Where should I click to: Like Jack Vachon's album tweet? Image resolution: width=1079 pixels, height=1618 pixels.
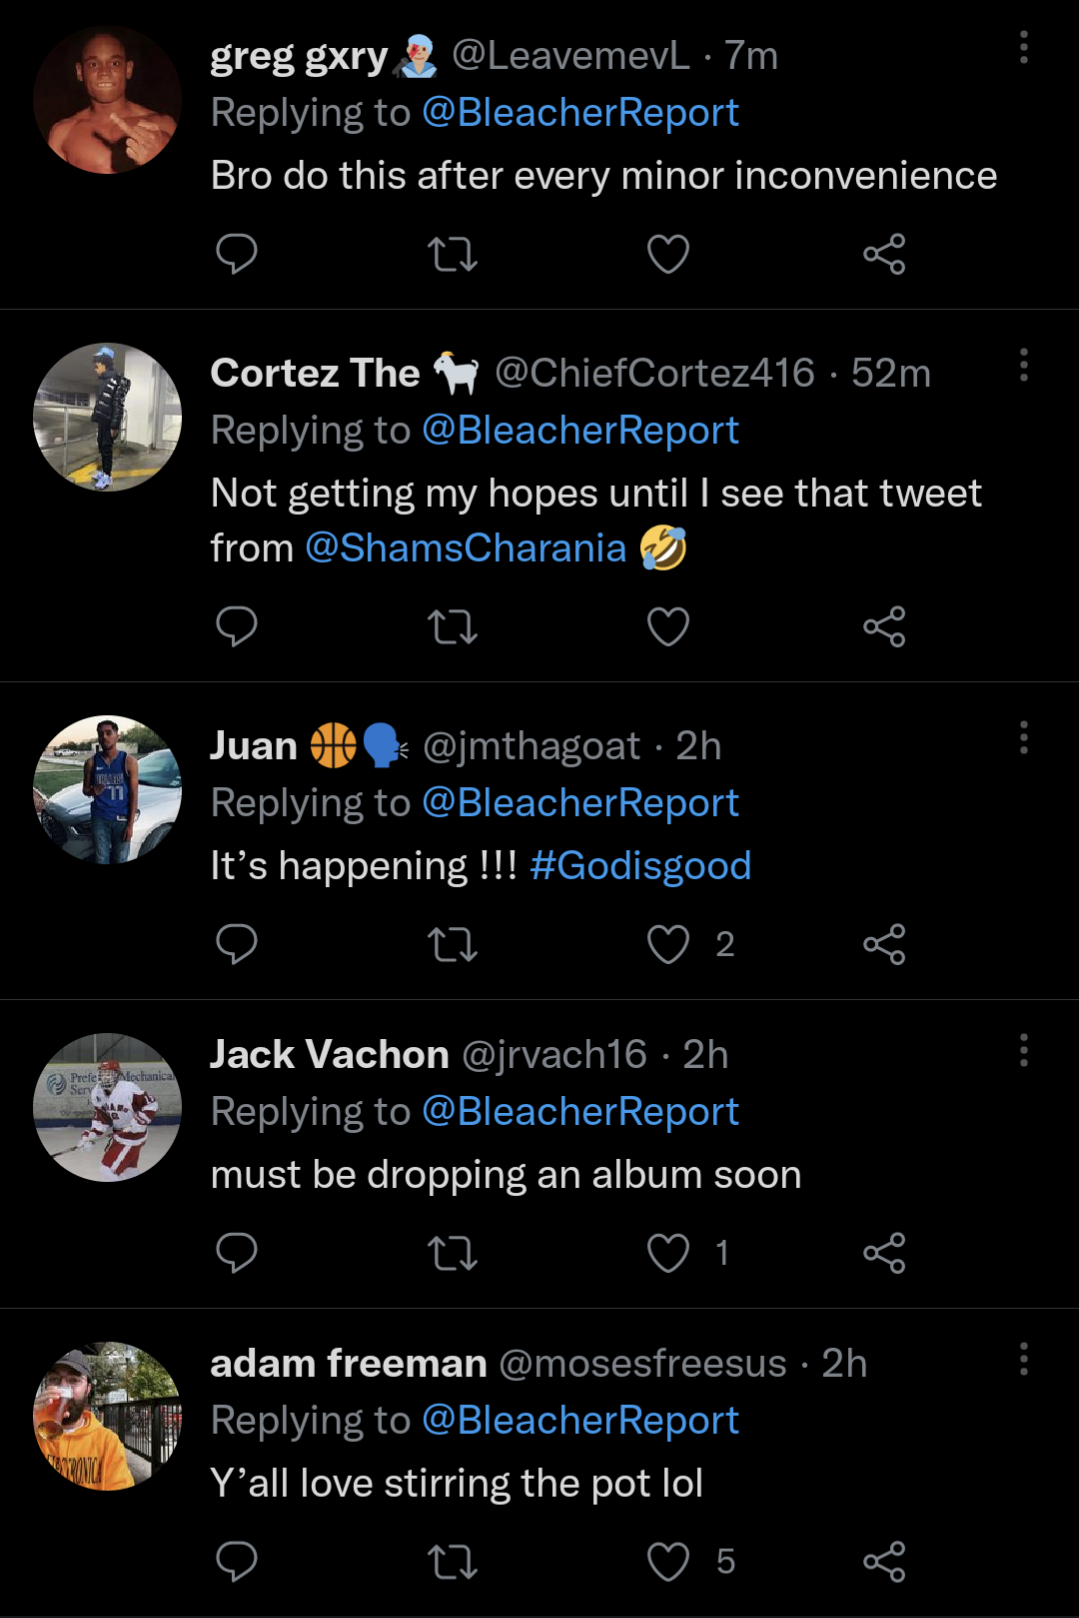click(668, 1253)
